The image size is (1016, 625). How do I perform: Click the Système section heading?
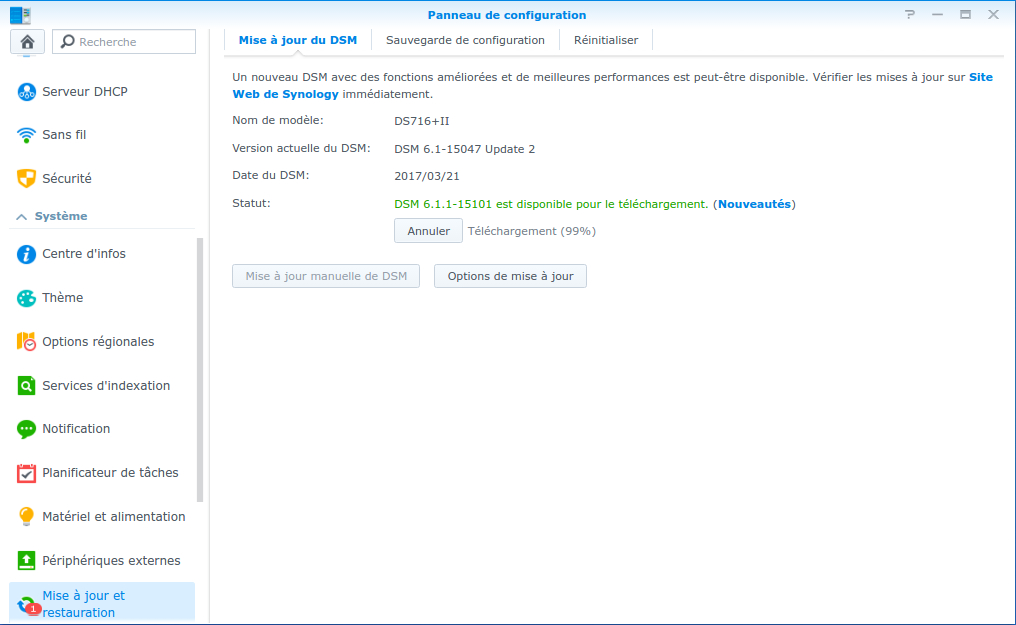click(61, 216)
